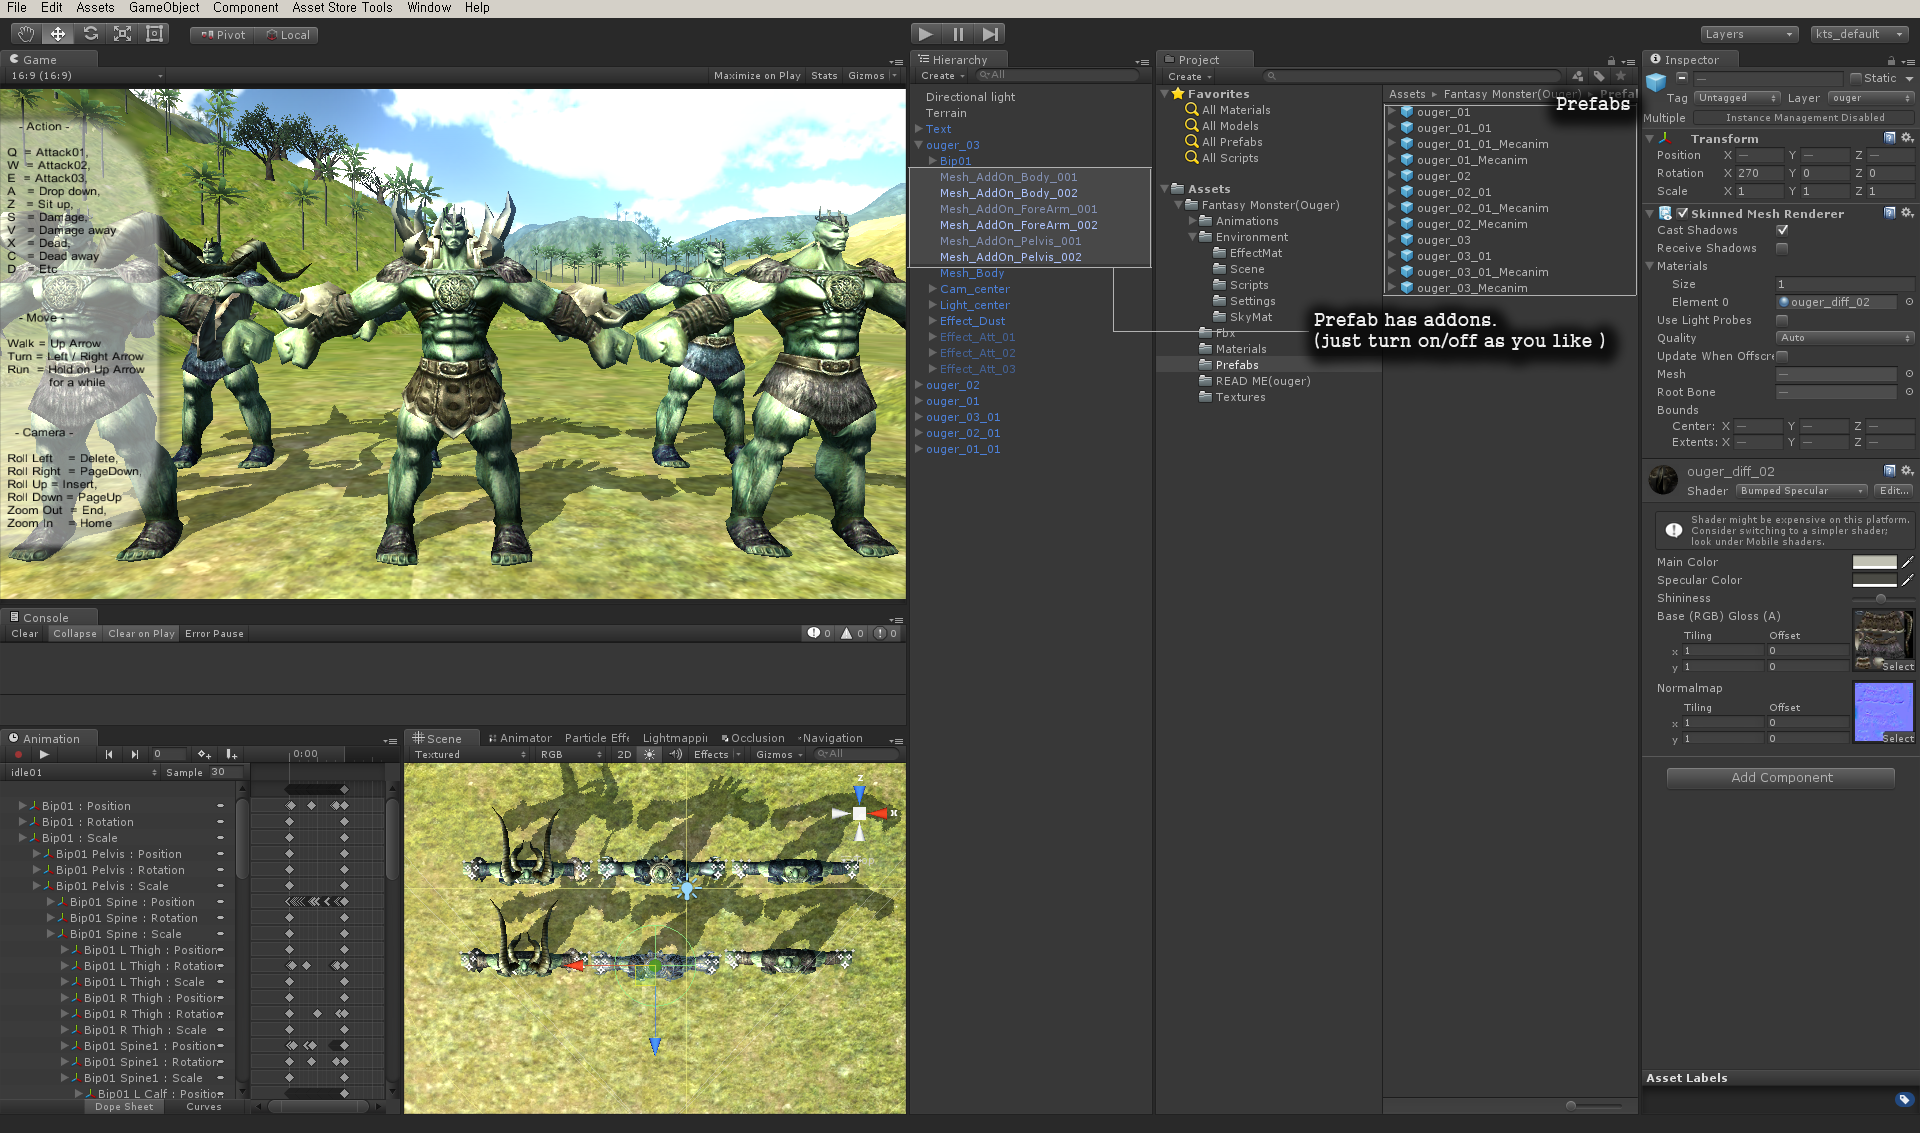The width and height of the screenshot is (1920, 1133).
Task: Select the Hand tool in the toolbar
Action: tap(26, 34)
